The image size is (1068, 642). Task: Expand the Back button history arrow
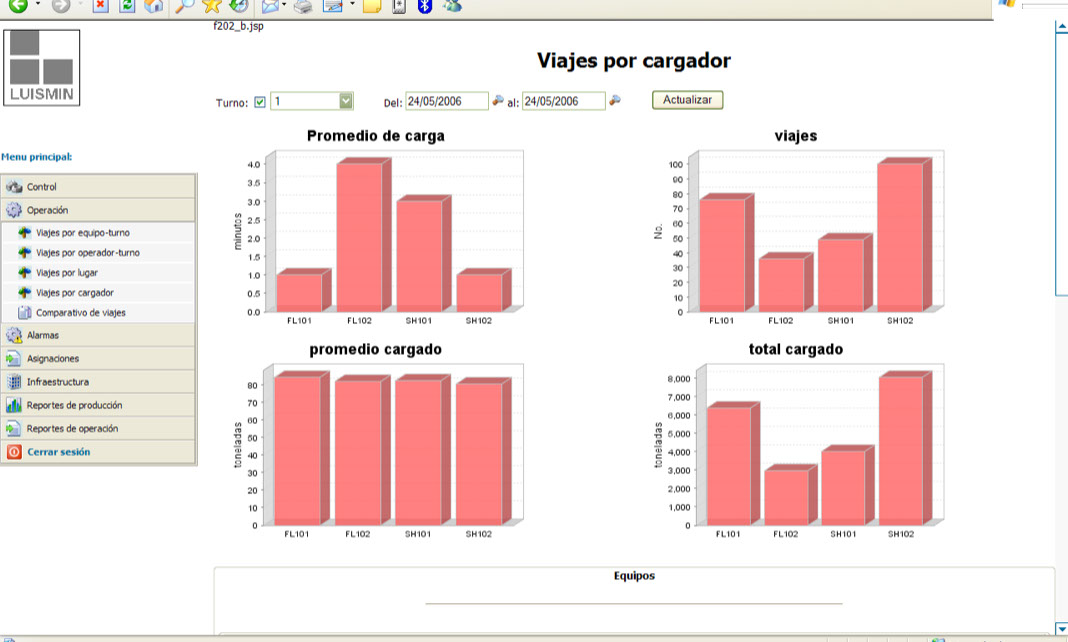click(x=39, y=6)
